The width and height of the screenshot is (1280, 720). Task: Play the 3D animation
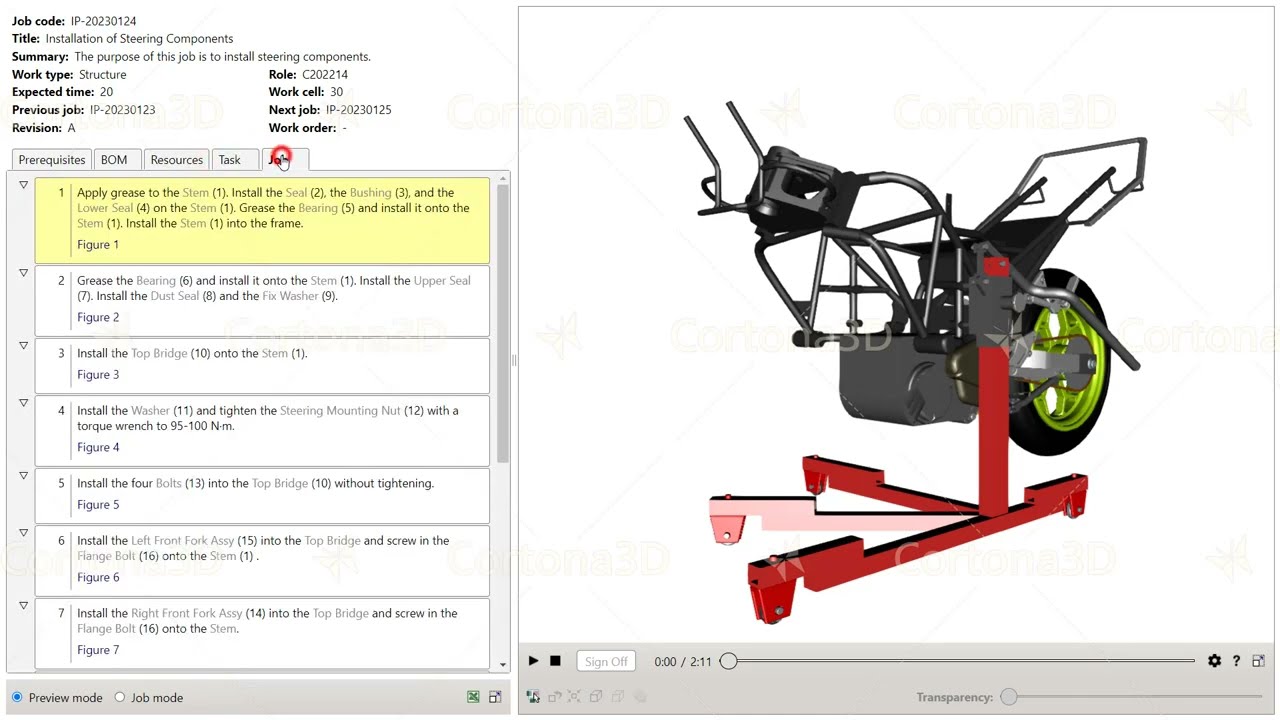coord(533,661)
